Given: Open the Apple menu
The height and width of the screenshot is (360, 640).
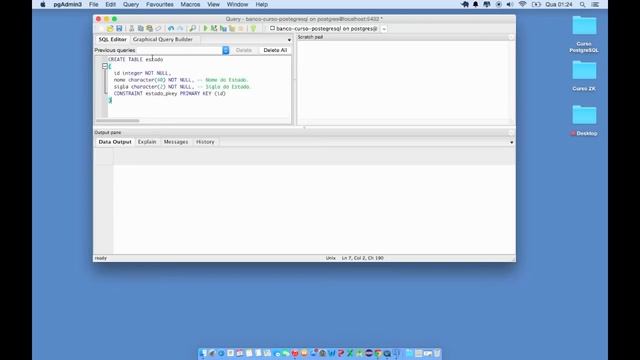Looking at the screenshot, I should (43, 4).
